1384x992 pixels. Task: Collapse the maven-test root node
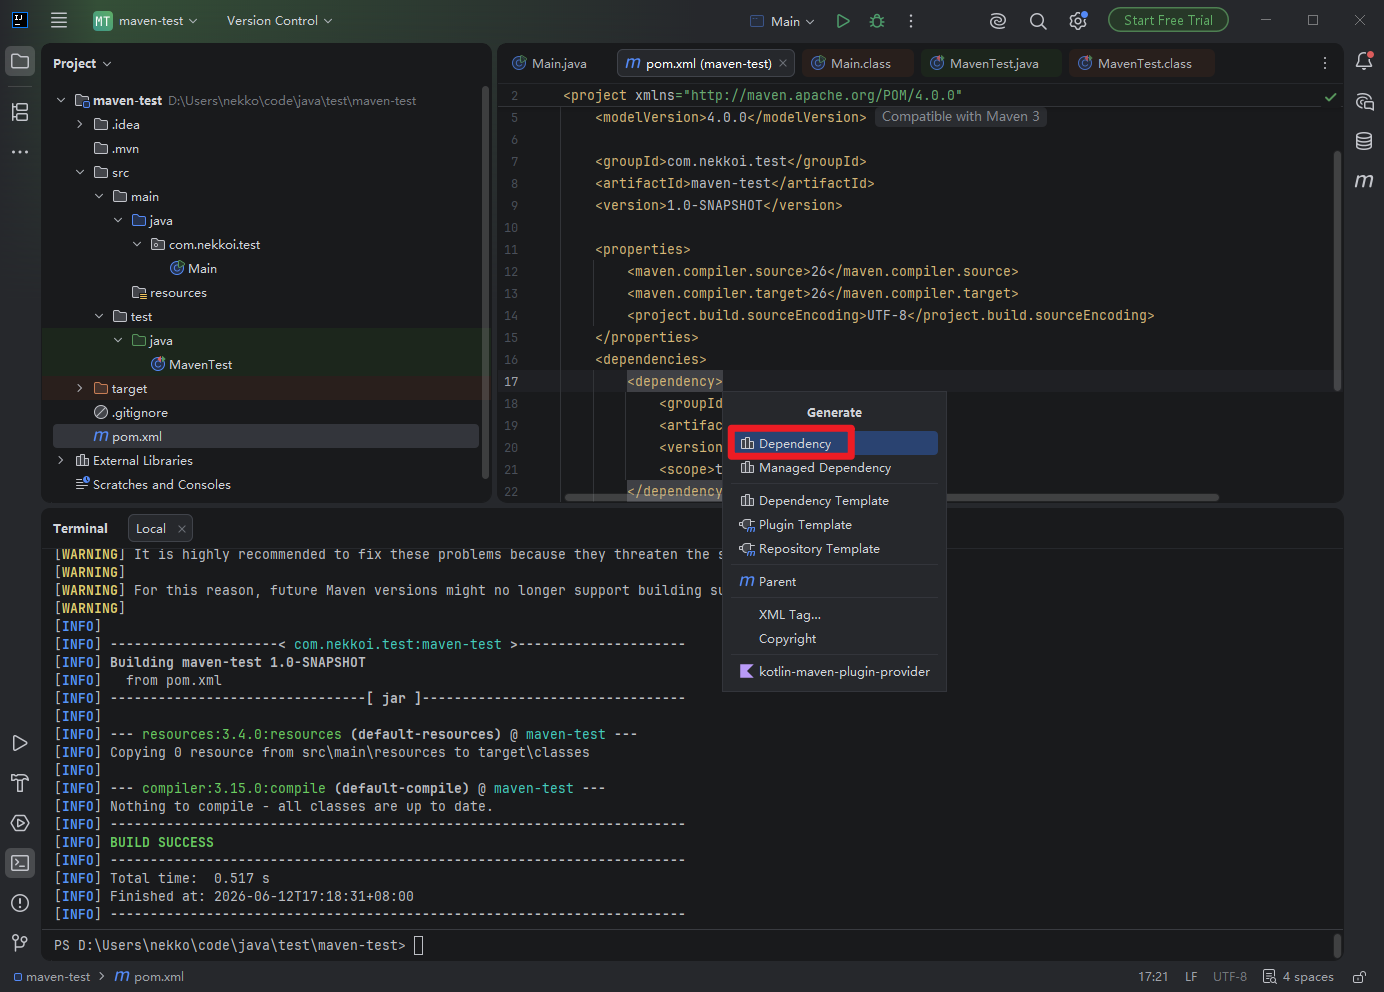(x=61, y=100)
